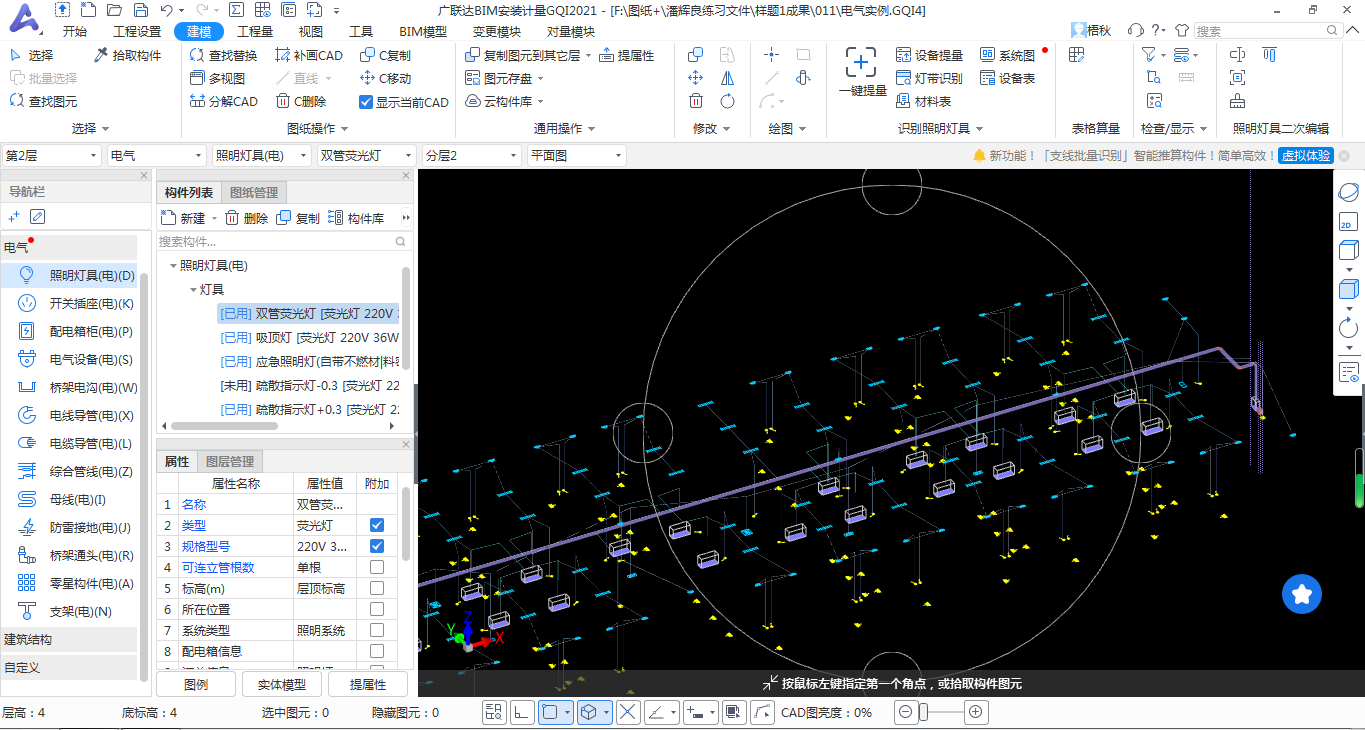Image resolution: width=1365 pixels, height=730 pixels.
Task: Collapse the 灯具 tree node
Action: pyautogui.click(x=193, y=290)
